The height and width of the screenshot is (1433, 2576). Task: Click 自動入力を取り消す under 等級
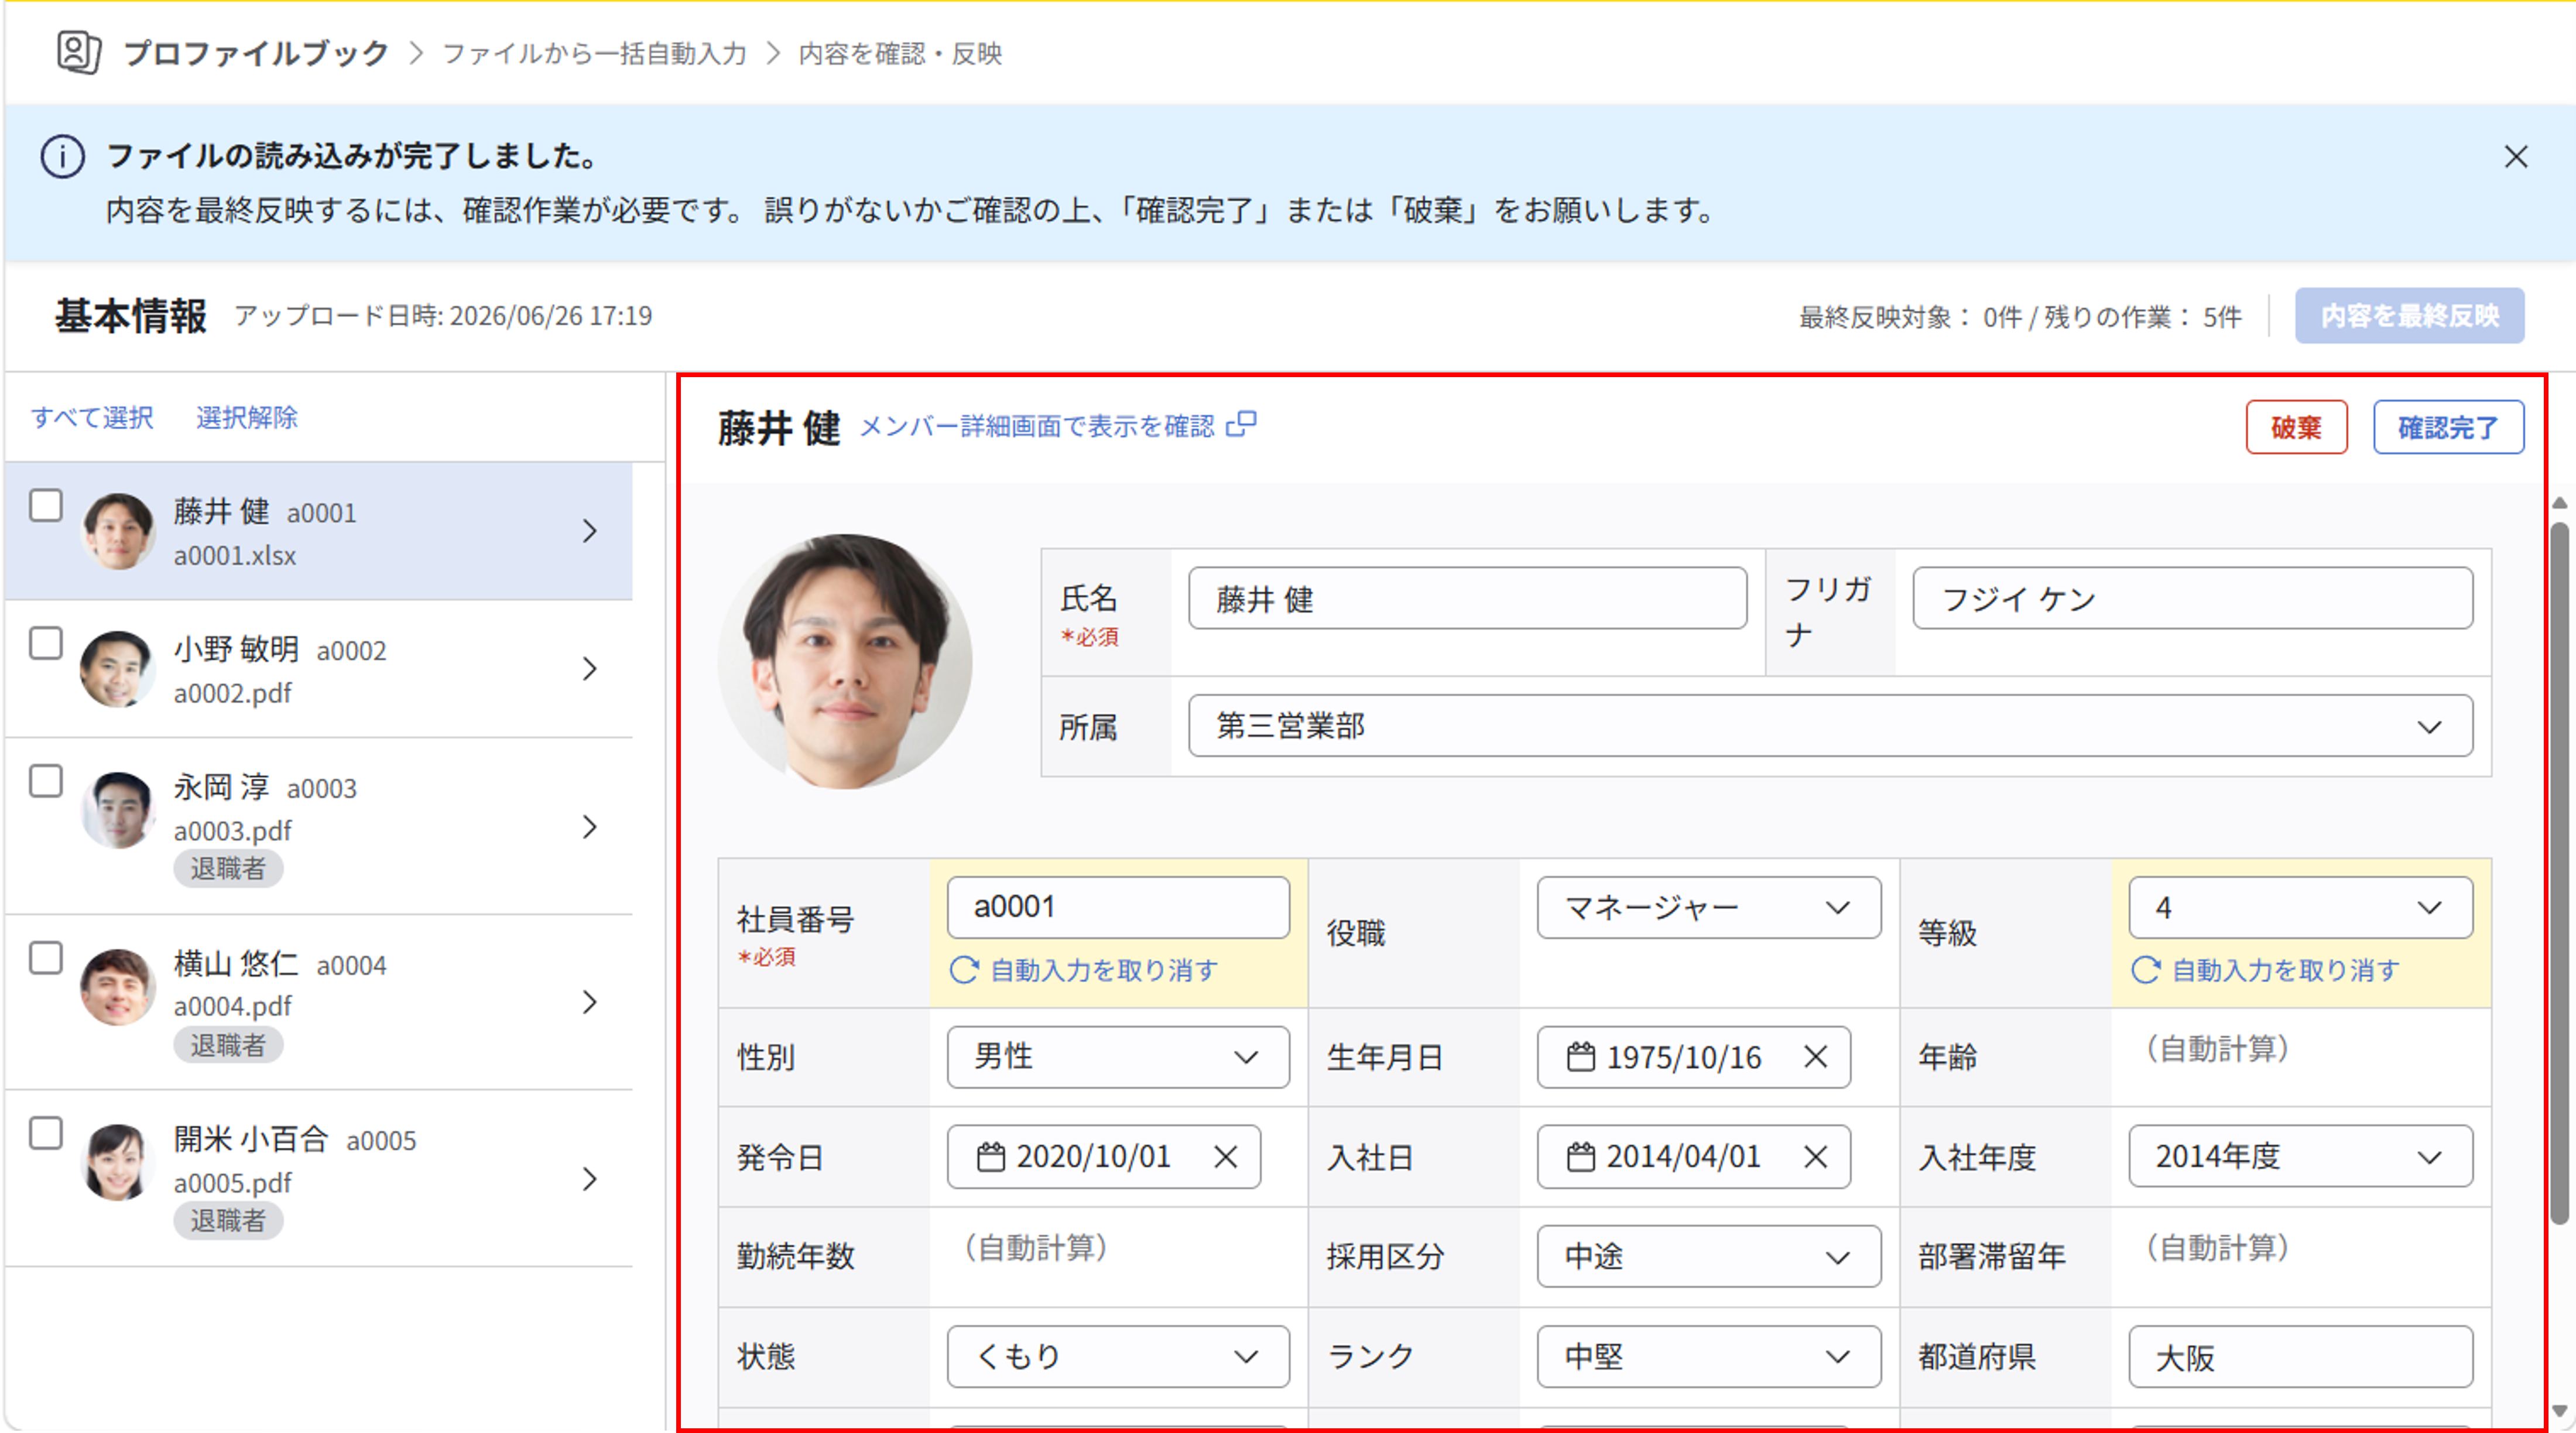click(x=2286, y=970)
